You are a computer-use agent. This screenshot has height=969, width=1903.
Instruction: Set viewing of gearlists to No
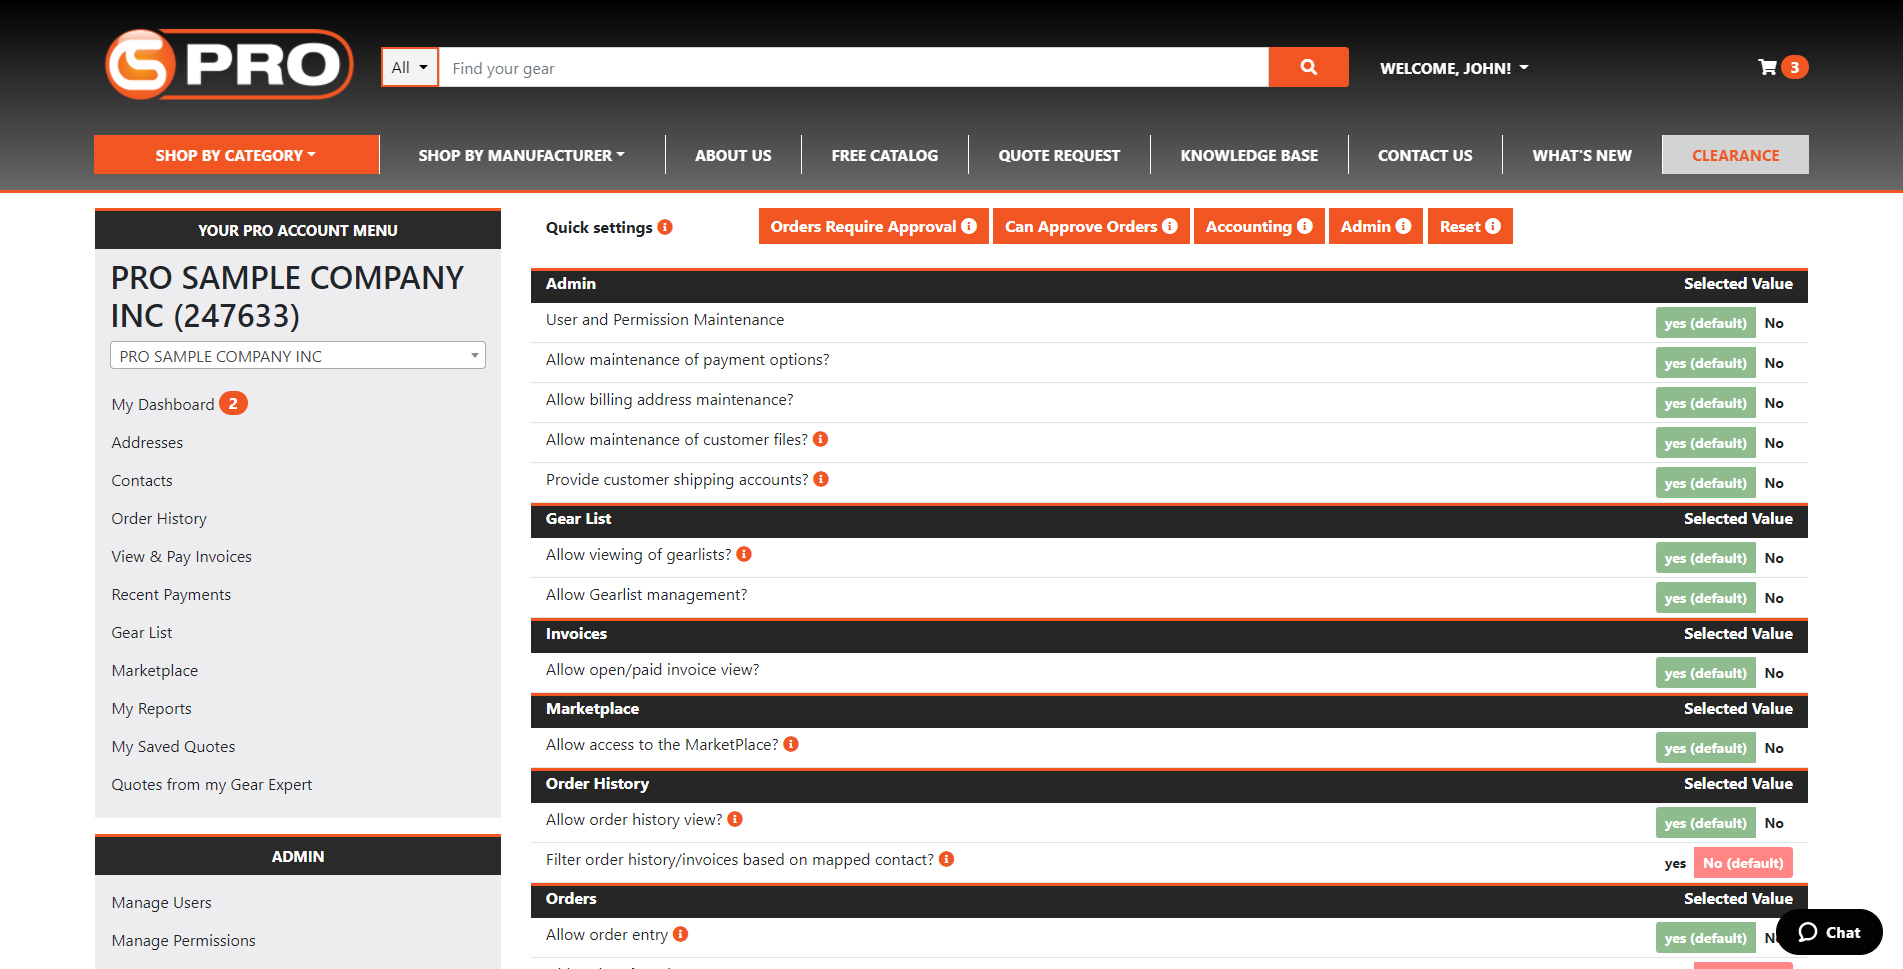point(1774,558)
